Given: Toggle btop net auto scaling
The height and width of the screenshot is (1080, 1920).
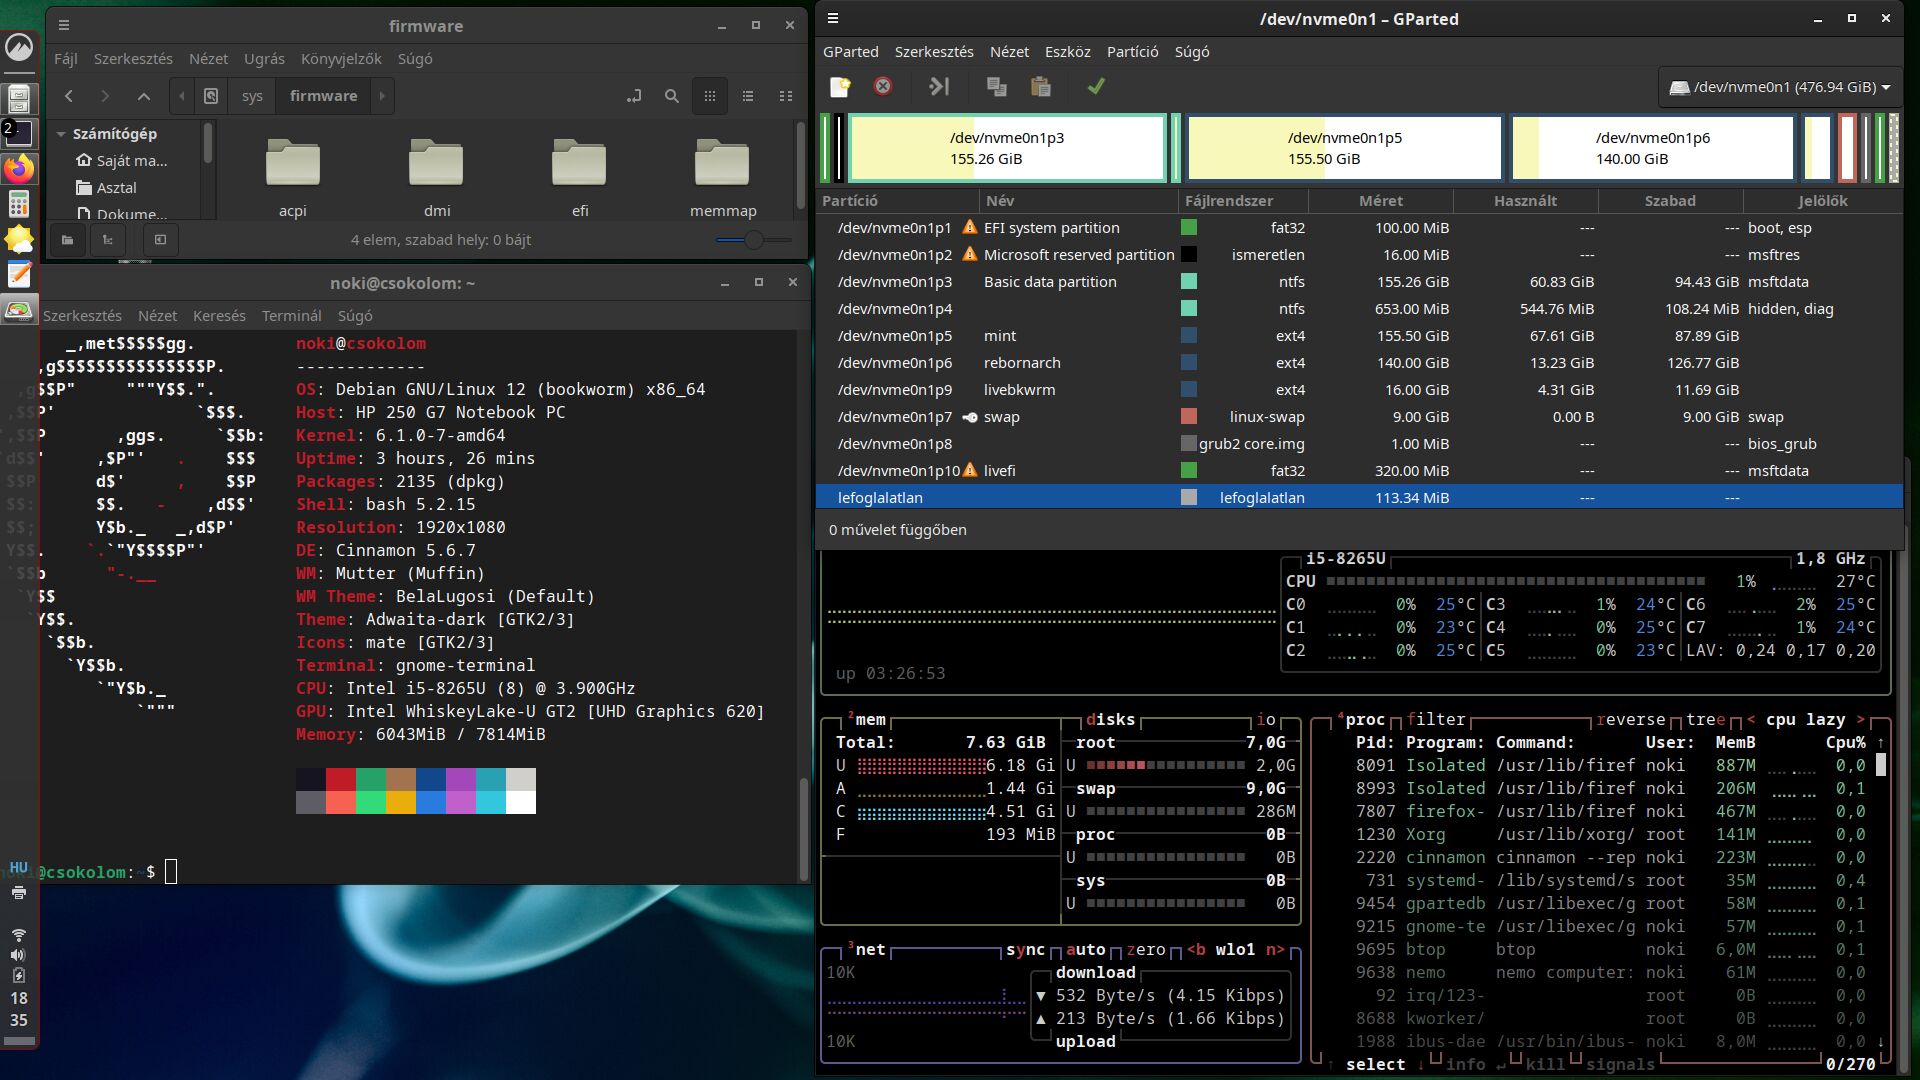Looking at the screenshot, I should [1085, 949].
